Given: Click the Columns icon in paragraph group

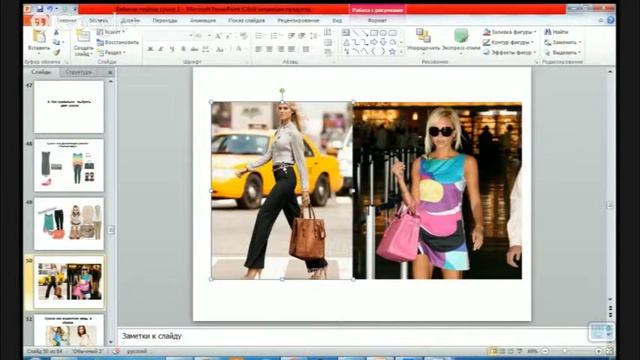Looking at the screenshot, I should coord(306,49).
